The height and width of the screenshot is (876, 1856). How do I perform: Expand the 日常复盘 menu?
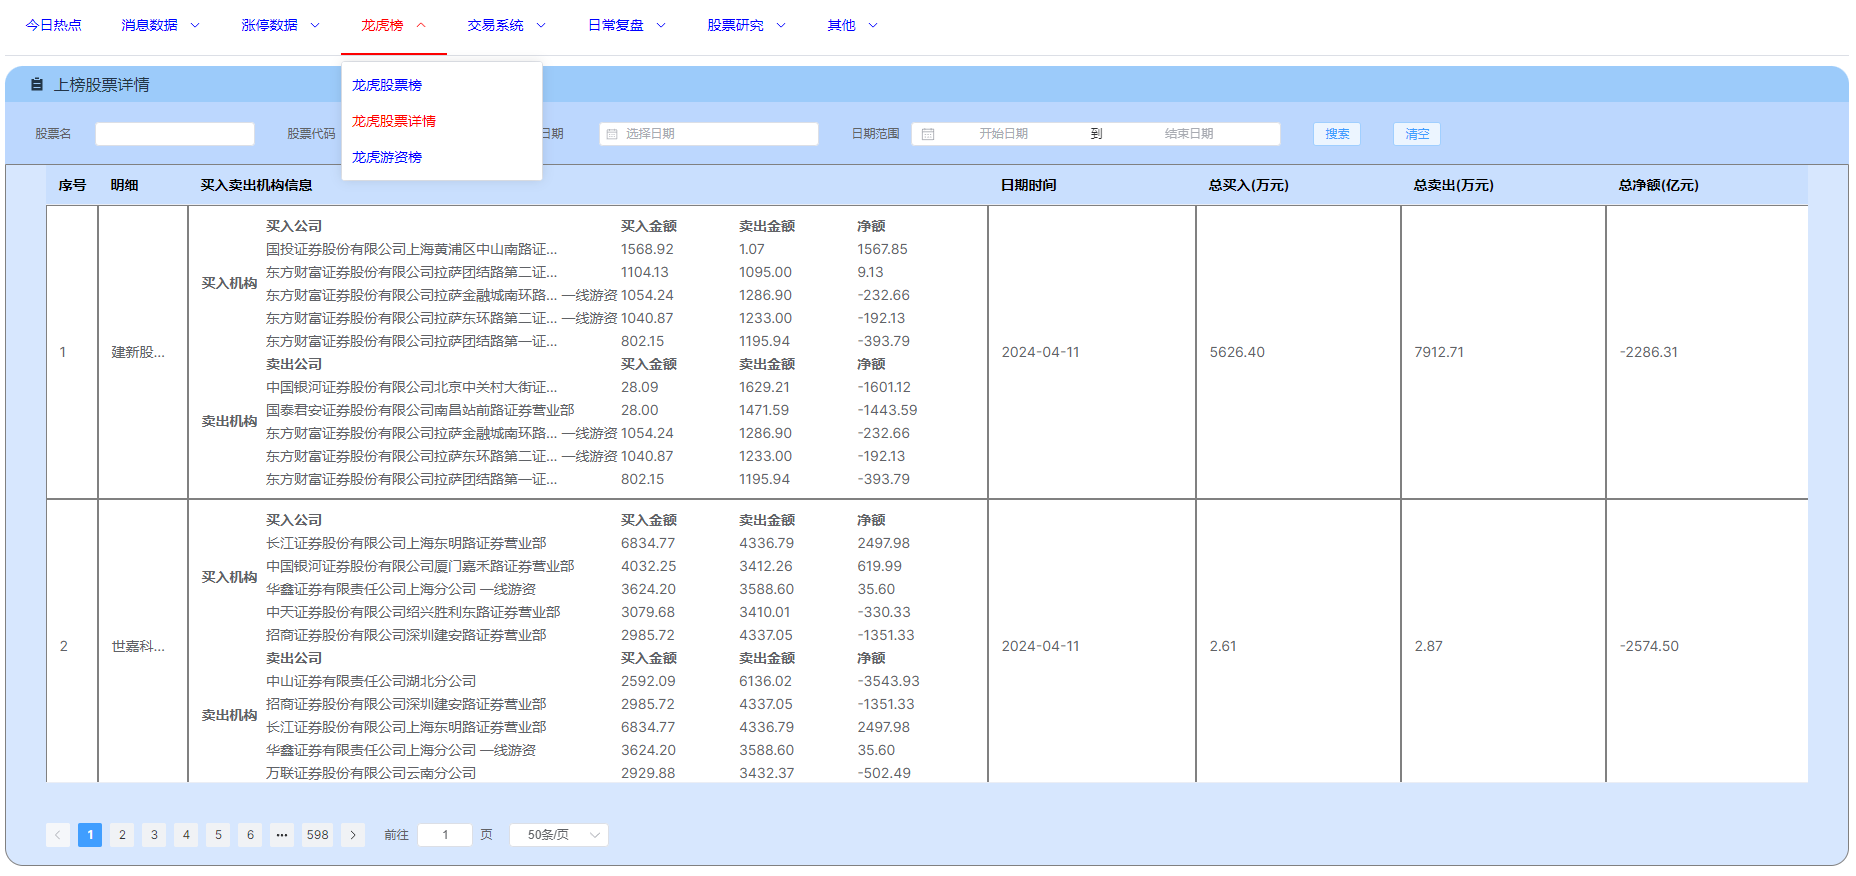coord(627,25)
